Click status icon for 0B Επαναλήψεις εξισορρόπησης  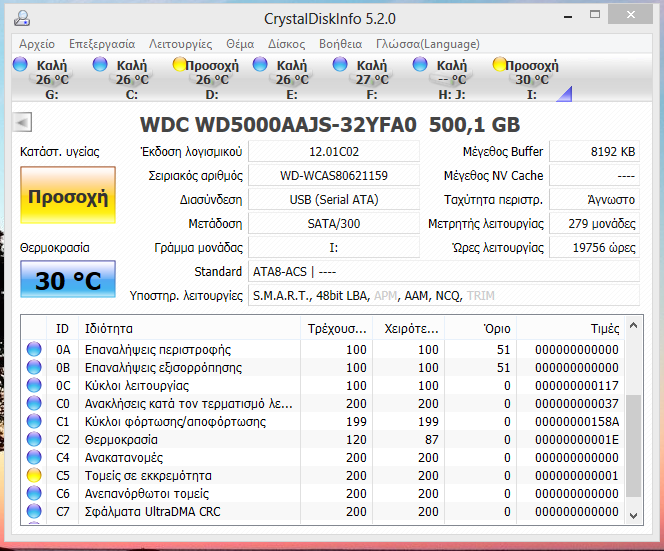point(34,367)
